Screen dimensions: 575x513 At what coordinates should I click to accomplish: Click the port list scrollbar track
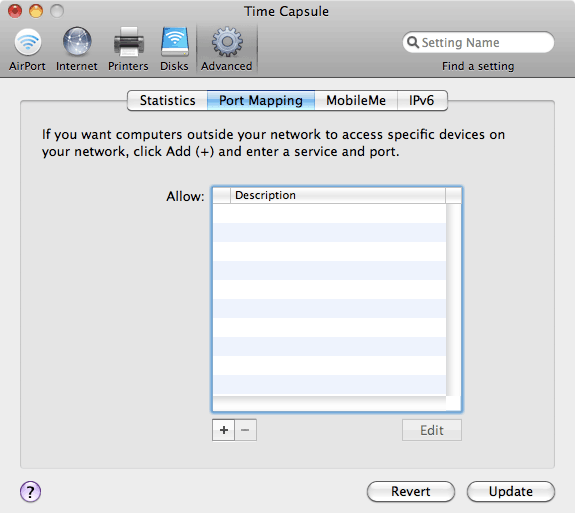[x=454, y=299]
